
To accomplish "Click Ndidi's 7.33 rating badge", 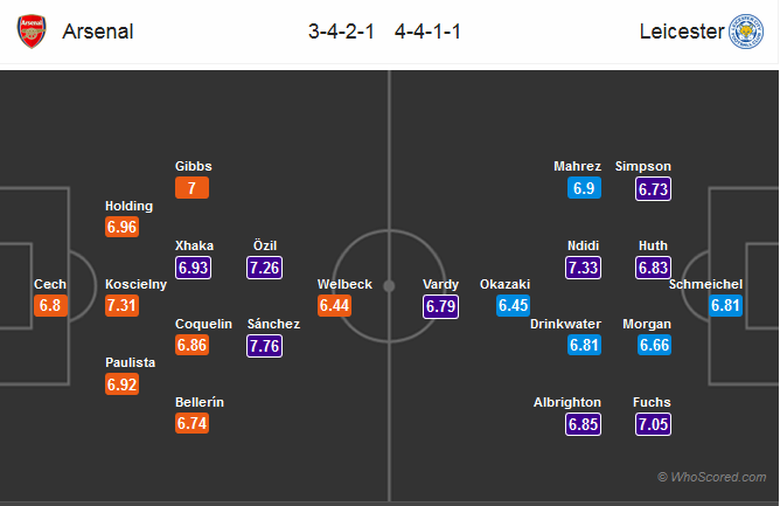I will click(583, 267).
